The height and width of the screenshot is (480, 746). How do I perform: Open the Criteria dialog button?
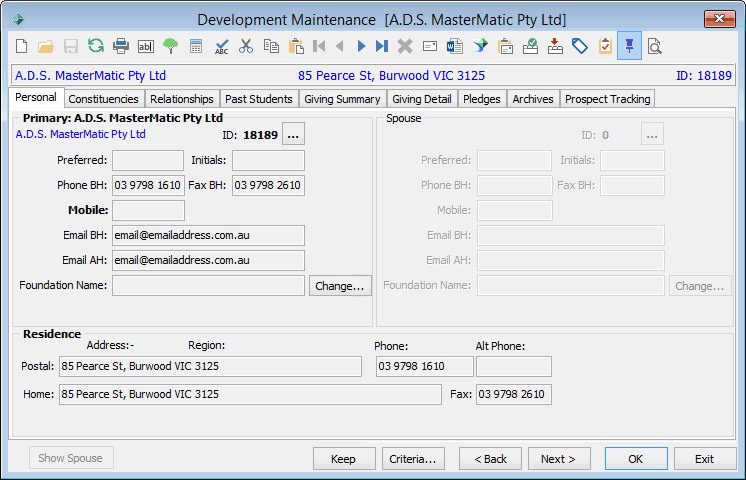413,459
